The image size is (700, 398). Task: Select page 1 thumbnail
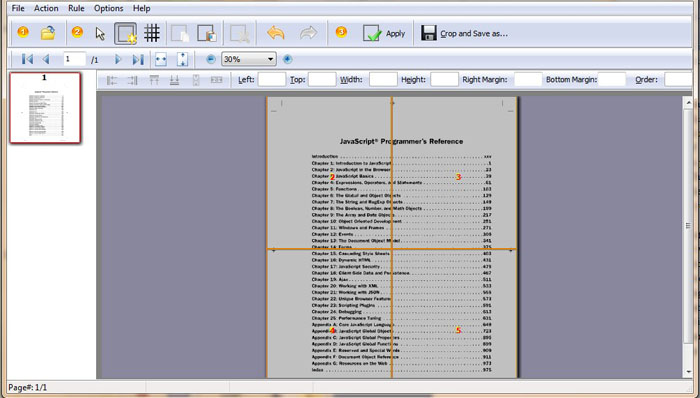(45, 108)
